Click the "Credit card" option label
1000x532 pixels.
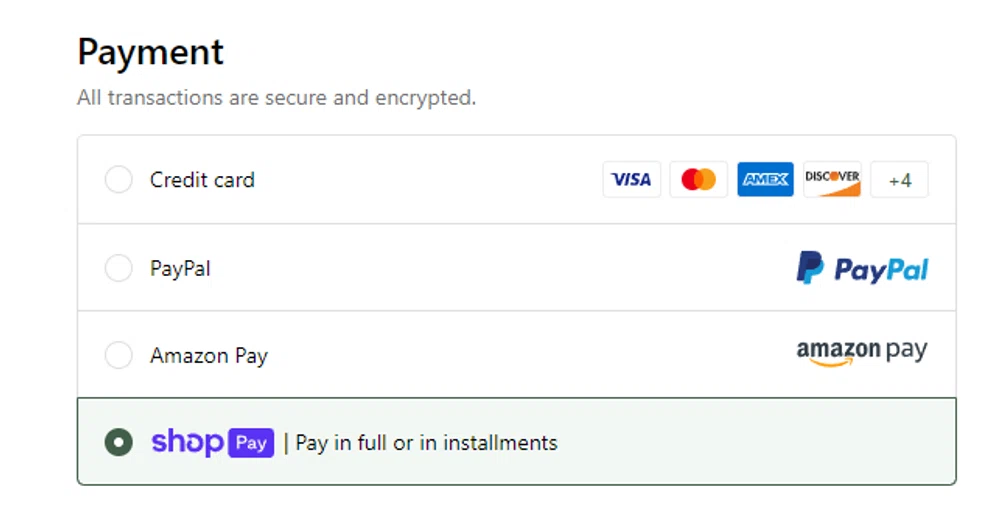(x=202, y=180)
